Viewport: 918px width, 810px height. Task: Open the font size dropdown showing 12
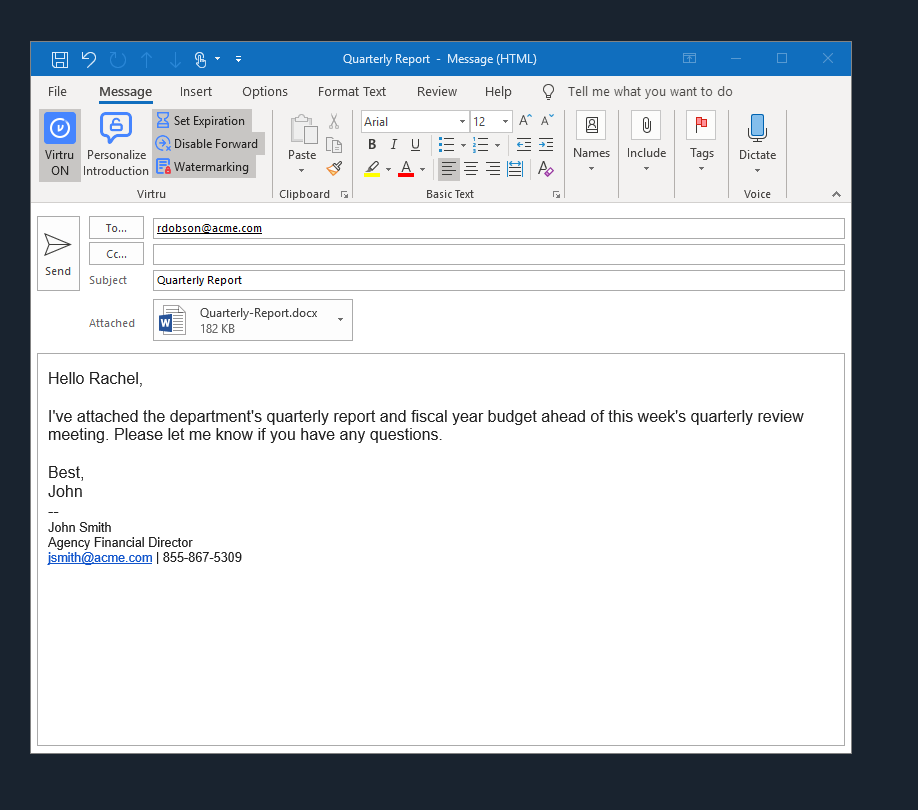tap(505, 122)
